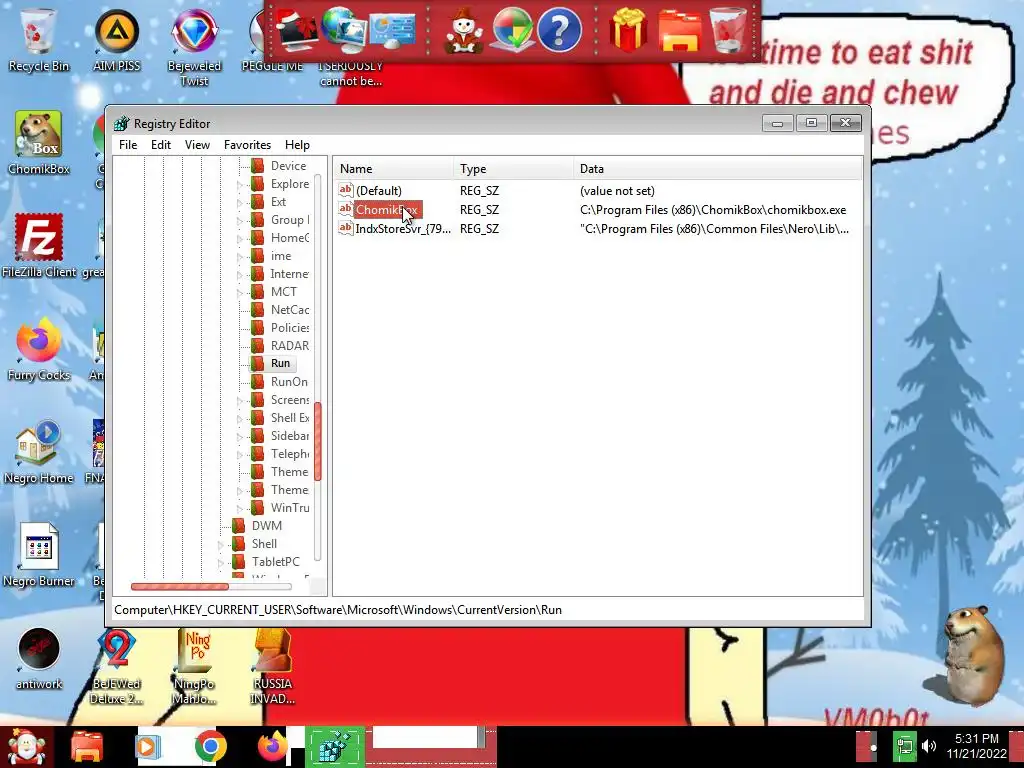
Task: Click the volume speaker tray icon
Action: click(929, 746)
